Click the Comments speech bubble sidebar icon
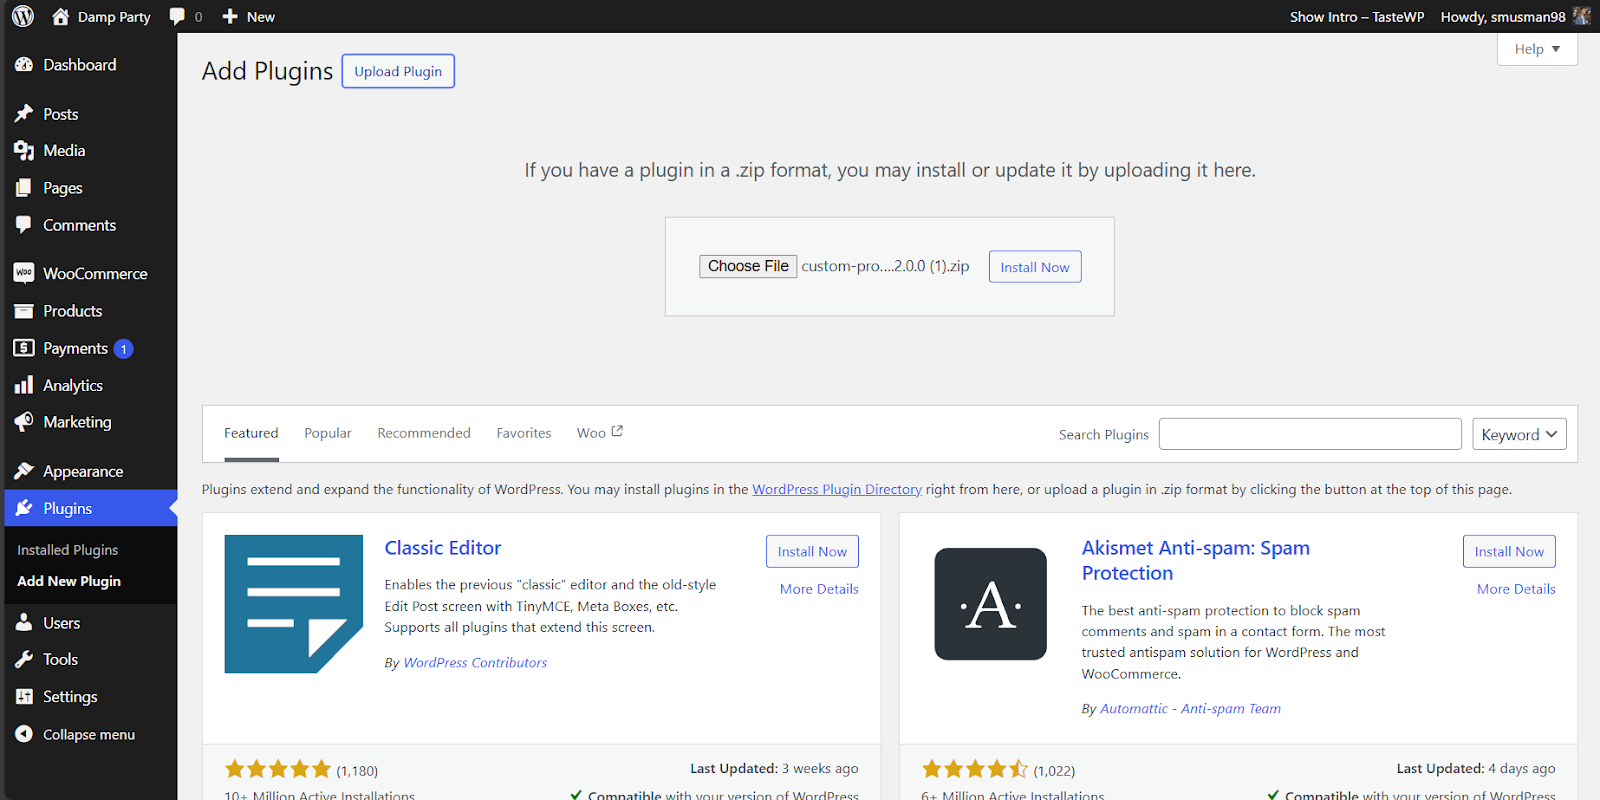This screenshot has height=800, width=1600. coord(24,225)
